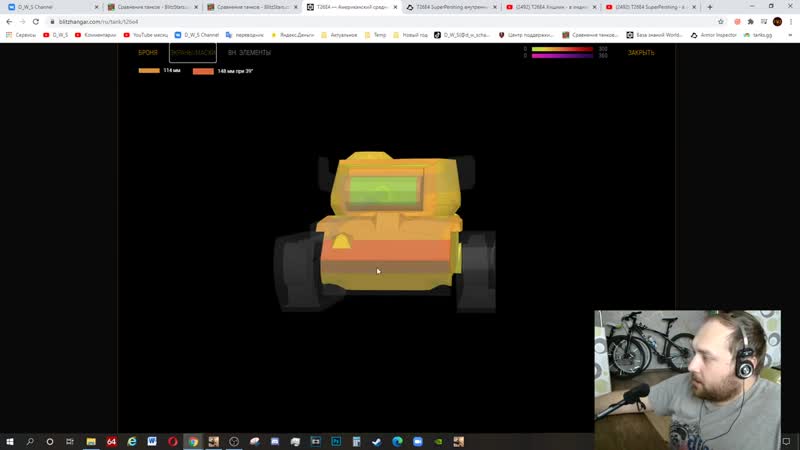Switch to the T26E4 SuperPershing YouTube tab

[x=649, y=7]
